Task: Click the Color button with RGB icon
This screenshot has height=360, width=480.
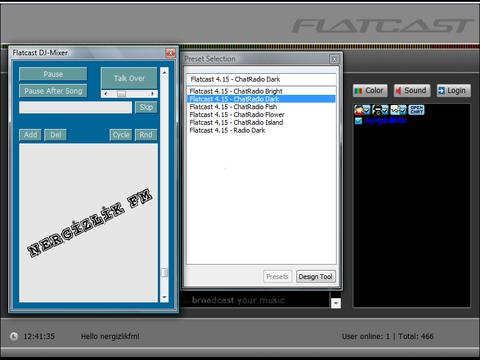Action: pyautogui.click(x=370, y=91)
